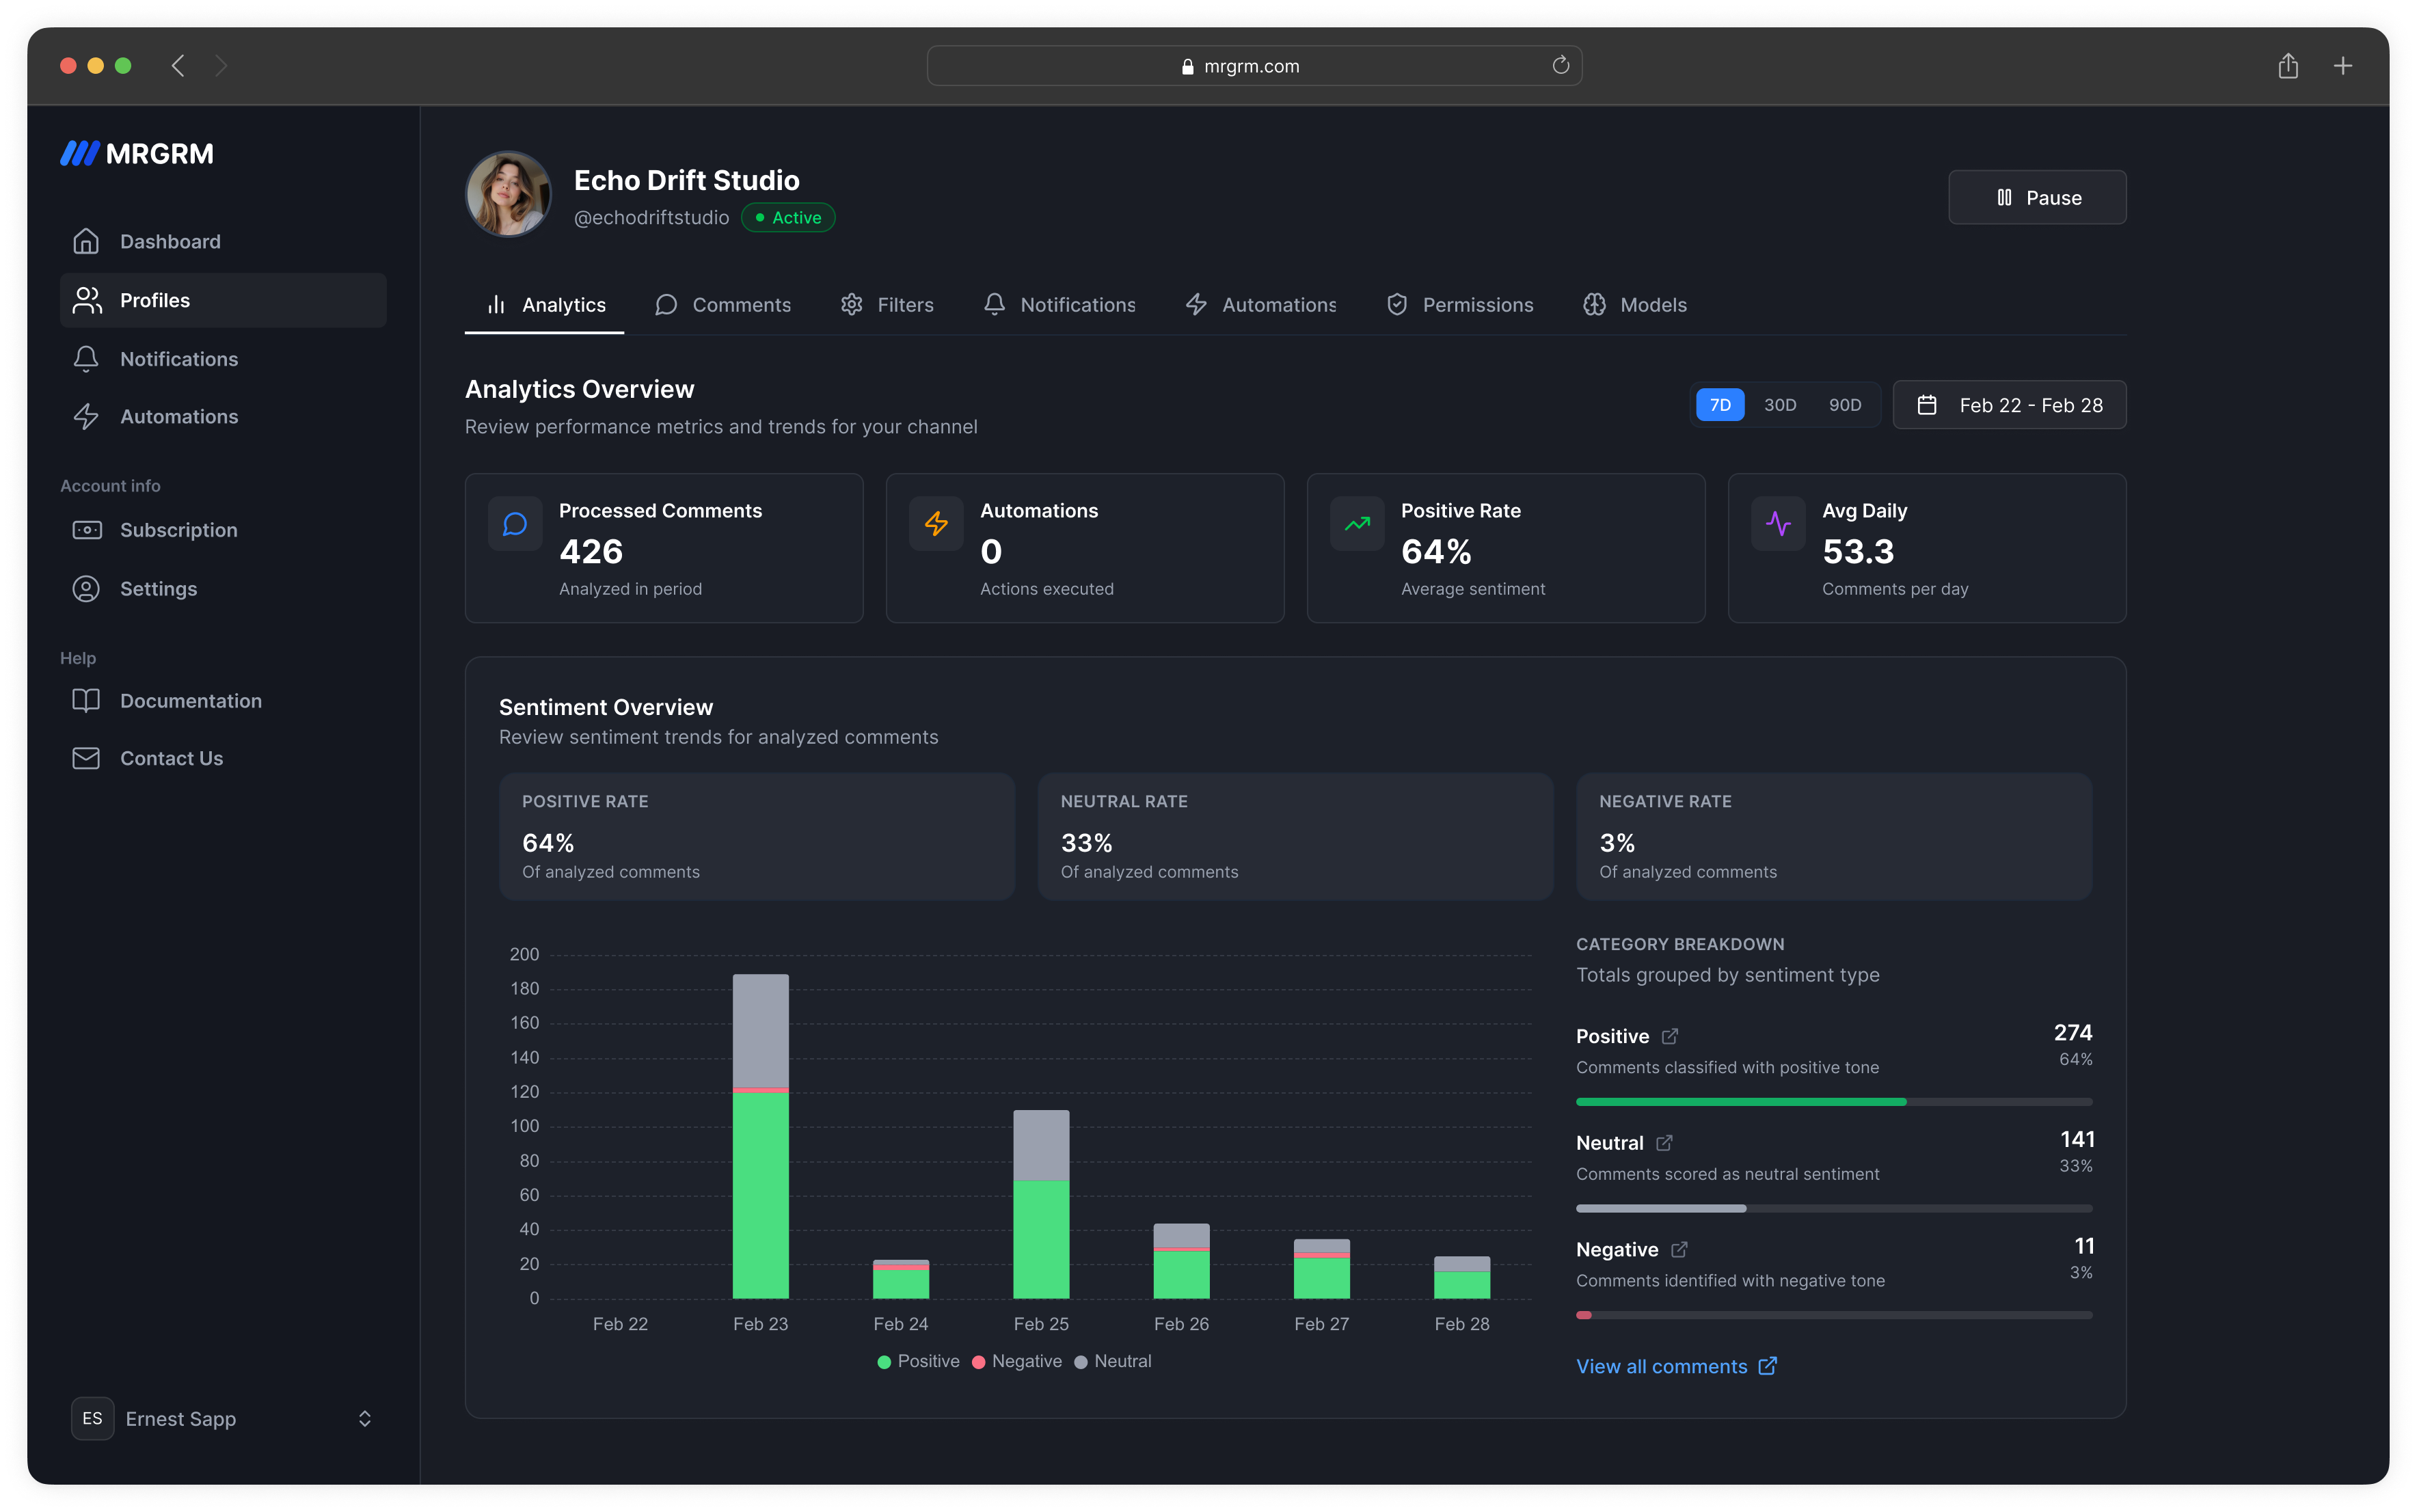This screenshot has height=1512, width=2417.
Task: Click the Positive sentiment progress bar
Action: pos(1833,1101)
